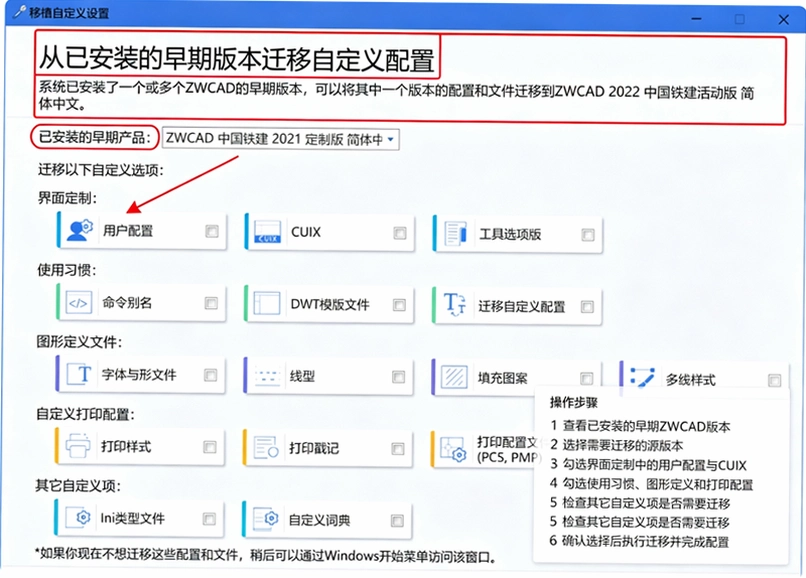
Task: Click the title bar wrench icon
Action: (20, 12)
